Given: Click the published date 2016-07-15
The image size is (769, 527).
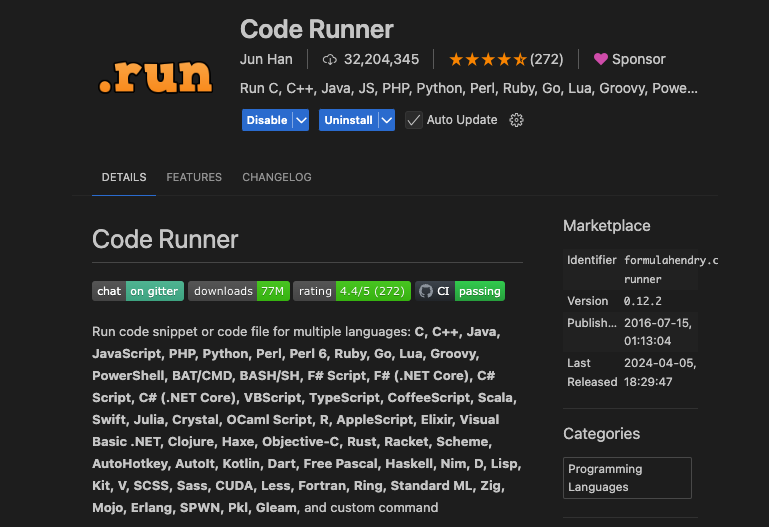Looking at the screenshot, I should click(x=658, y=332).
